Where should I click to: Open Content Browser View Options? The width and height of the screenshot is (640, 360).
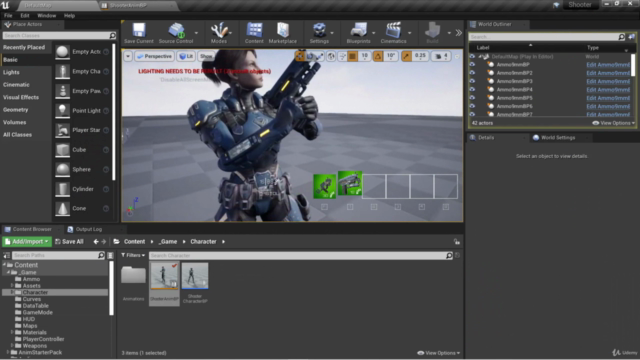click(439, 353)
